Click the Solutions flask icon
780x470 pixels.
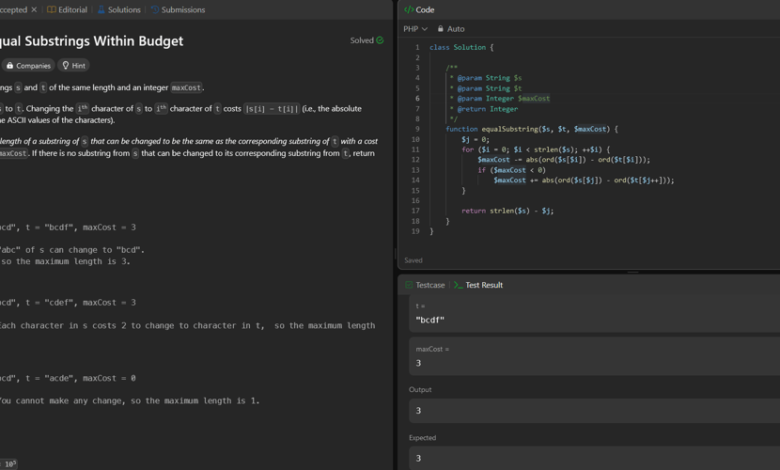click(x=101, y=9)
